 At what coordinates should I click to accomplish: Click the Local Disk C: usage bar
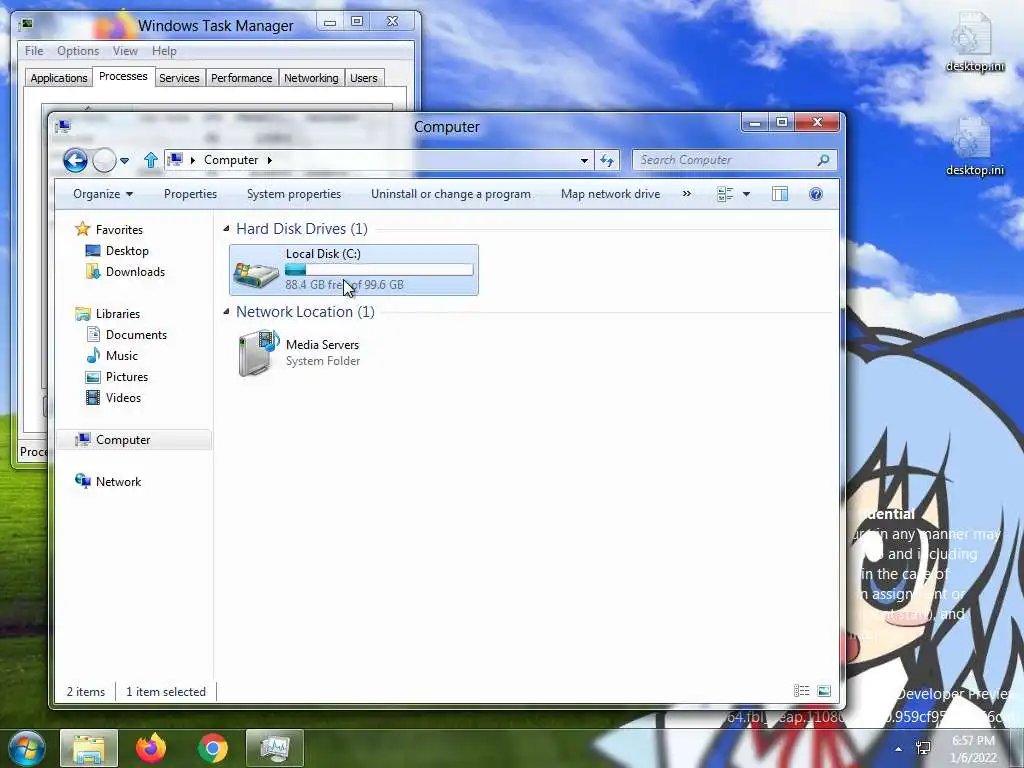379,270
